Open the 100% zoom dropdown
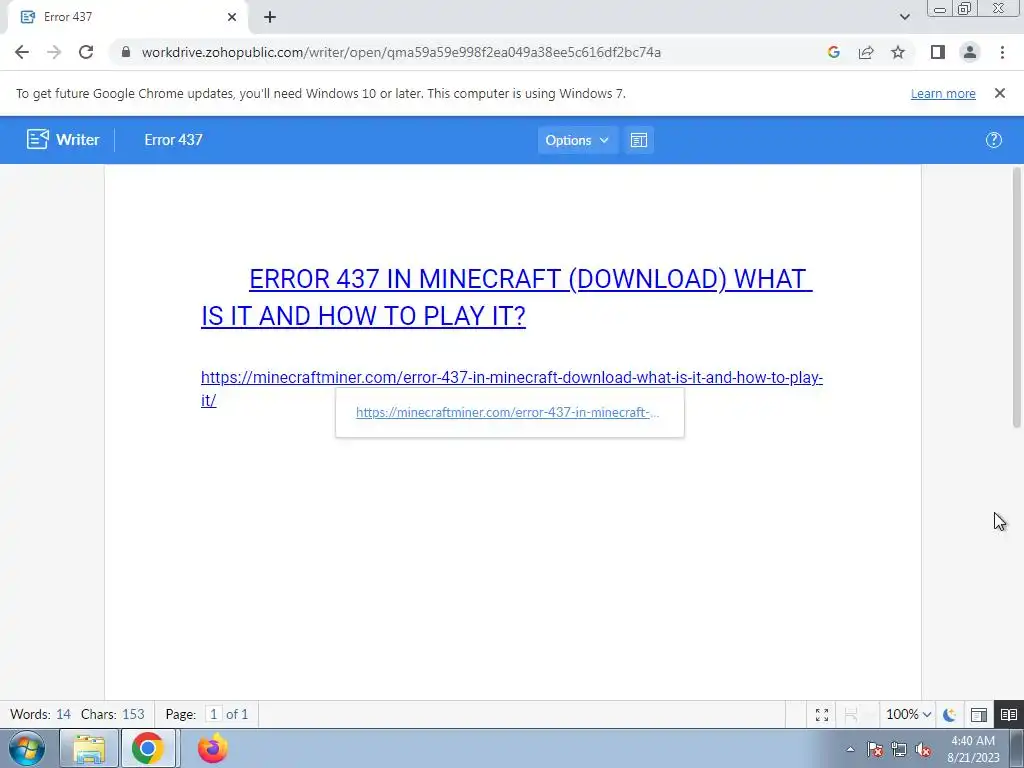The image size is (1024, 768). (x=908, y=714)
